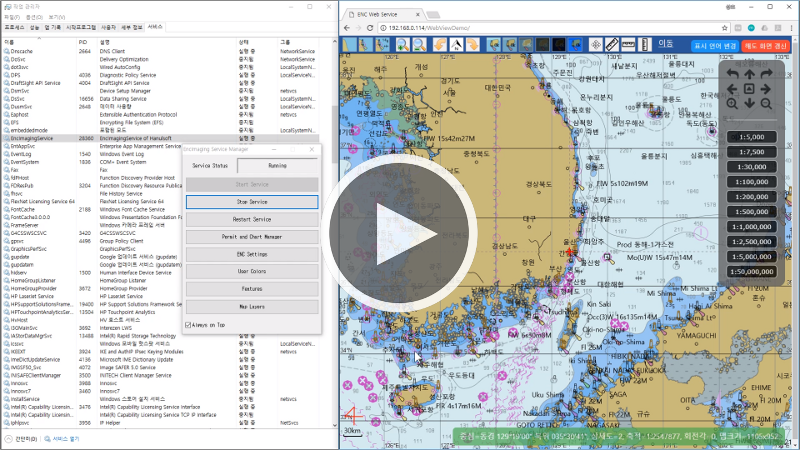Image resolution: width=800 pixels, height=450 pixels.
Task: Set chart scale to 1:500,000
Action: pyautogui.click(x=752, y=212)
